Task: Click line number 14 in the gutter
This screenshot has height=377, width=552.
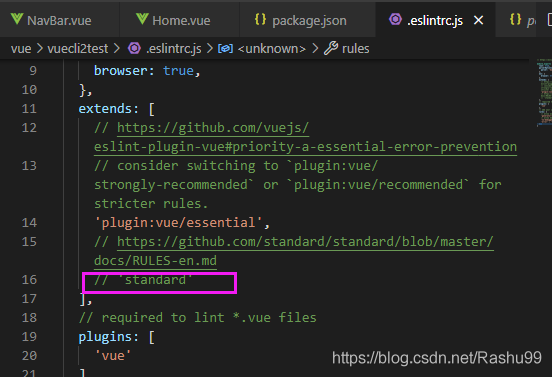Action: pyautogui.click(x=29, y=223)
